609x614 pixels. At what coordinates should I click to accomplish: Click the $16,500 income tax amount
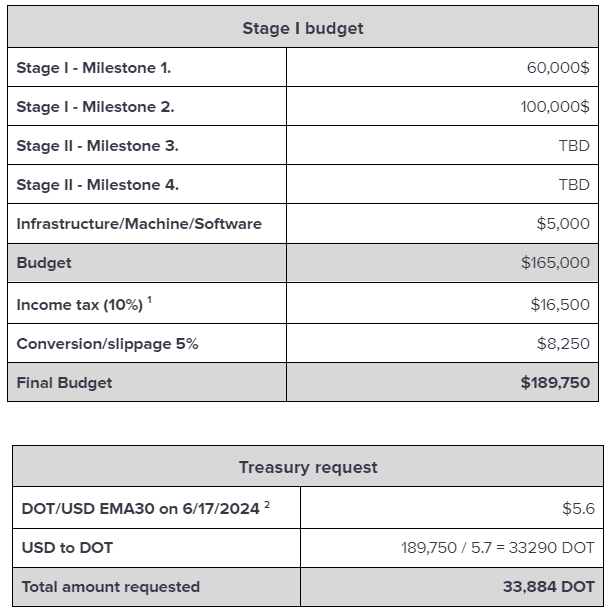[x=560, y=304]
